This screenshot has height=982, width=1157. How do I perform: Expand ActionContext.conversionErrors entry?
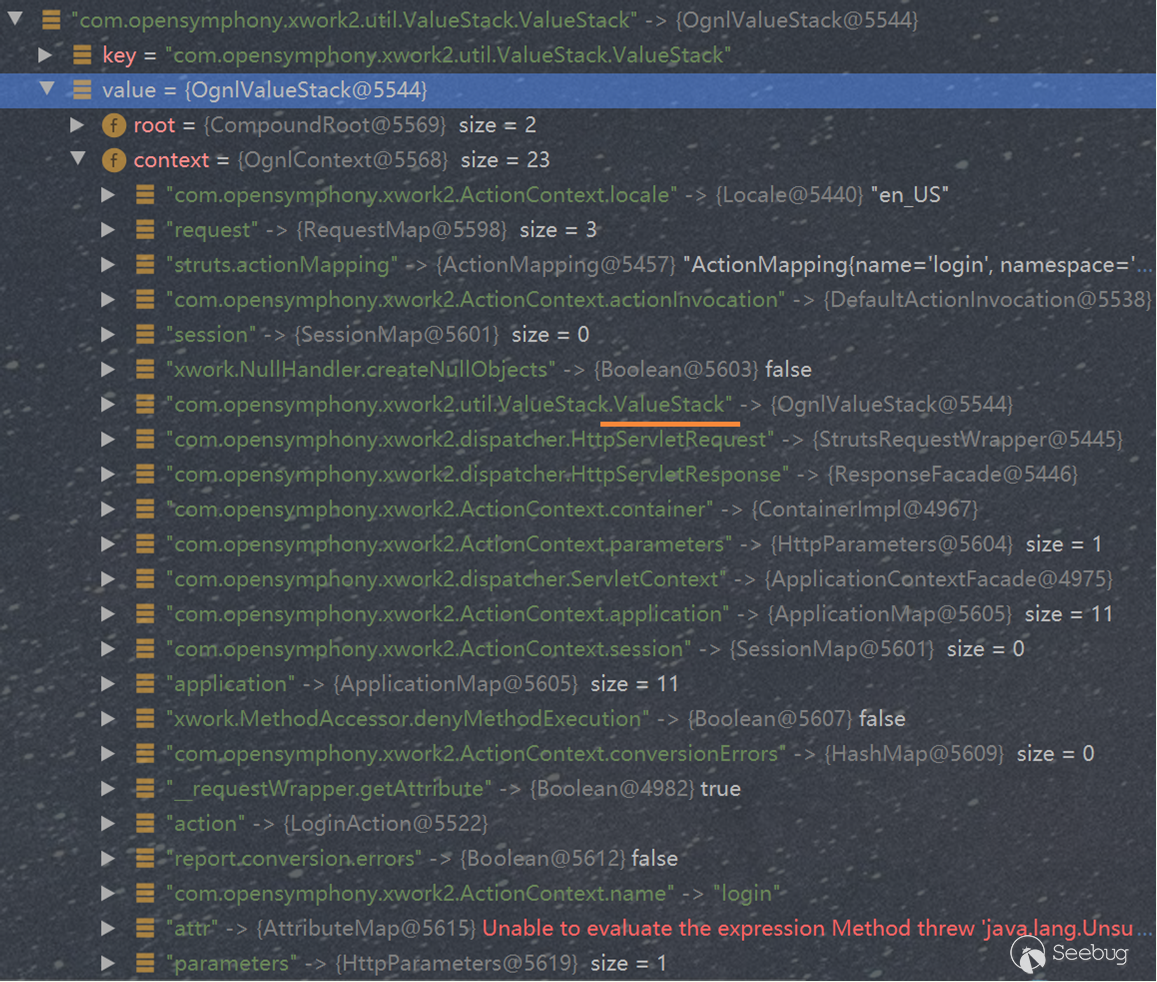tap(108, 753)
